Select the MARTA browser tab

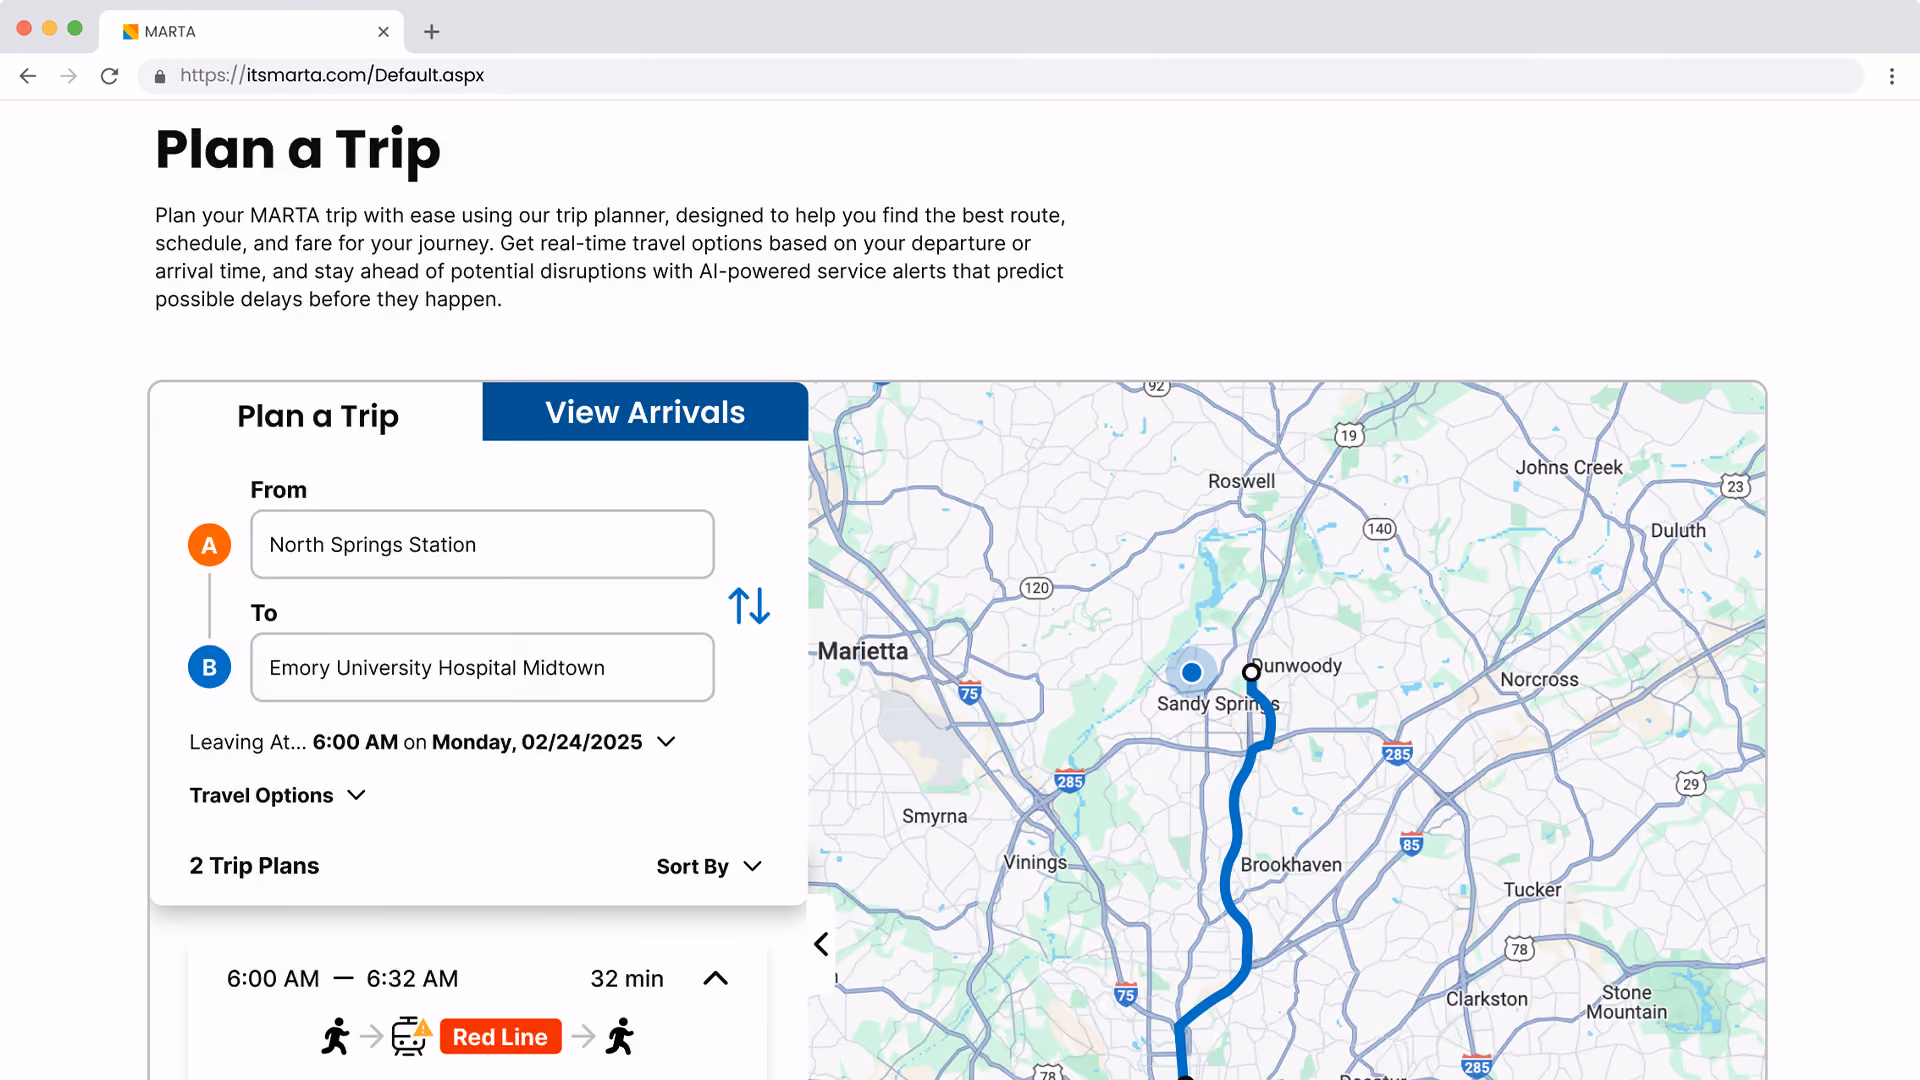251,32
